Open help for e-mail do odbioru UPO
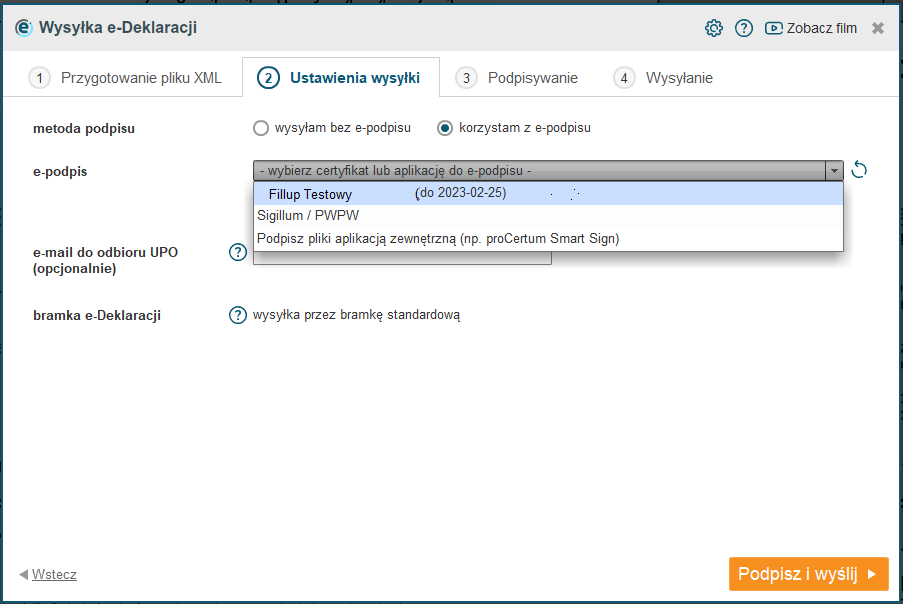This screenshot has height=604, width=903. point(238,252)
